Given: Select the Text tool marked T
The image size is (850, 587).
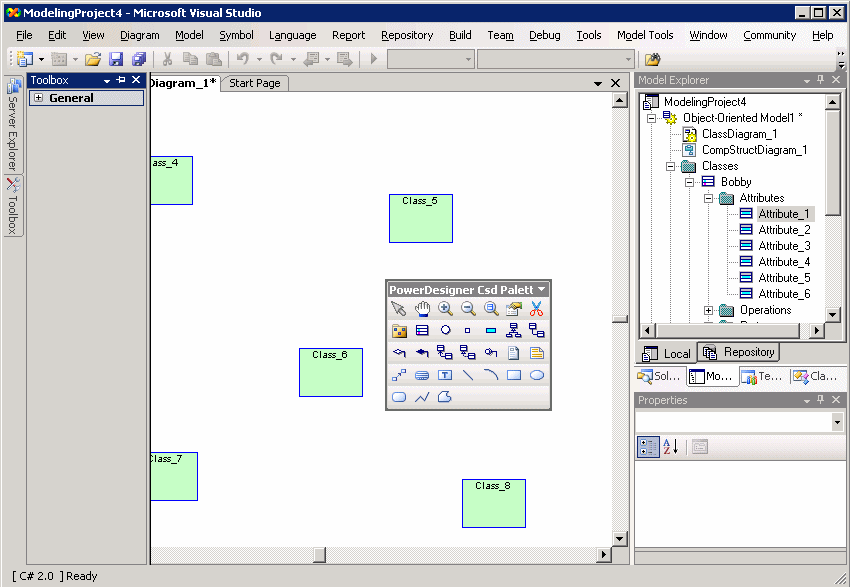Looking at the screenshot, I should pos(445,375).
